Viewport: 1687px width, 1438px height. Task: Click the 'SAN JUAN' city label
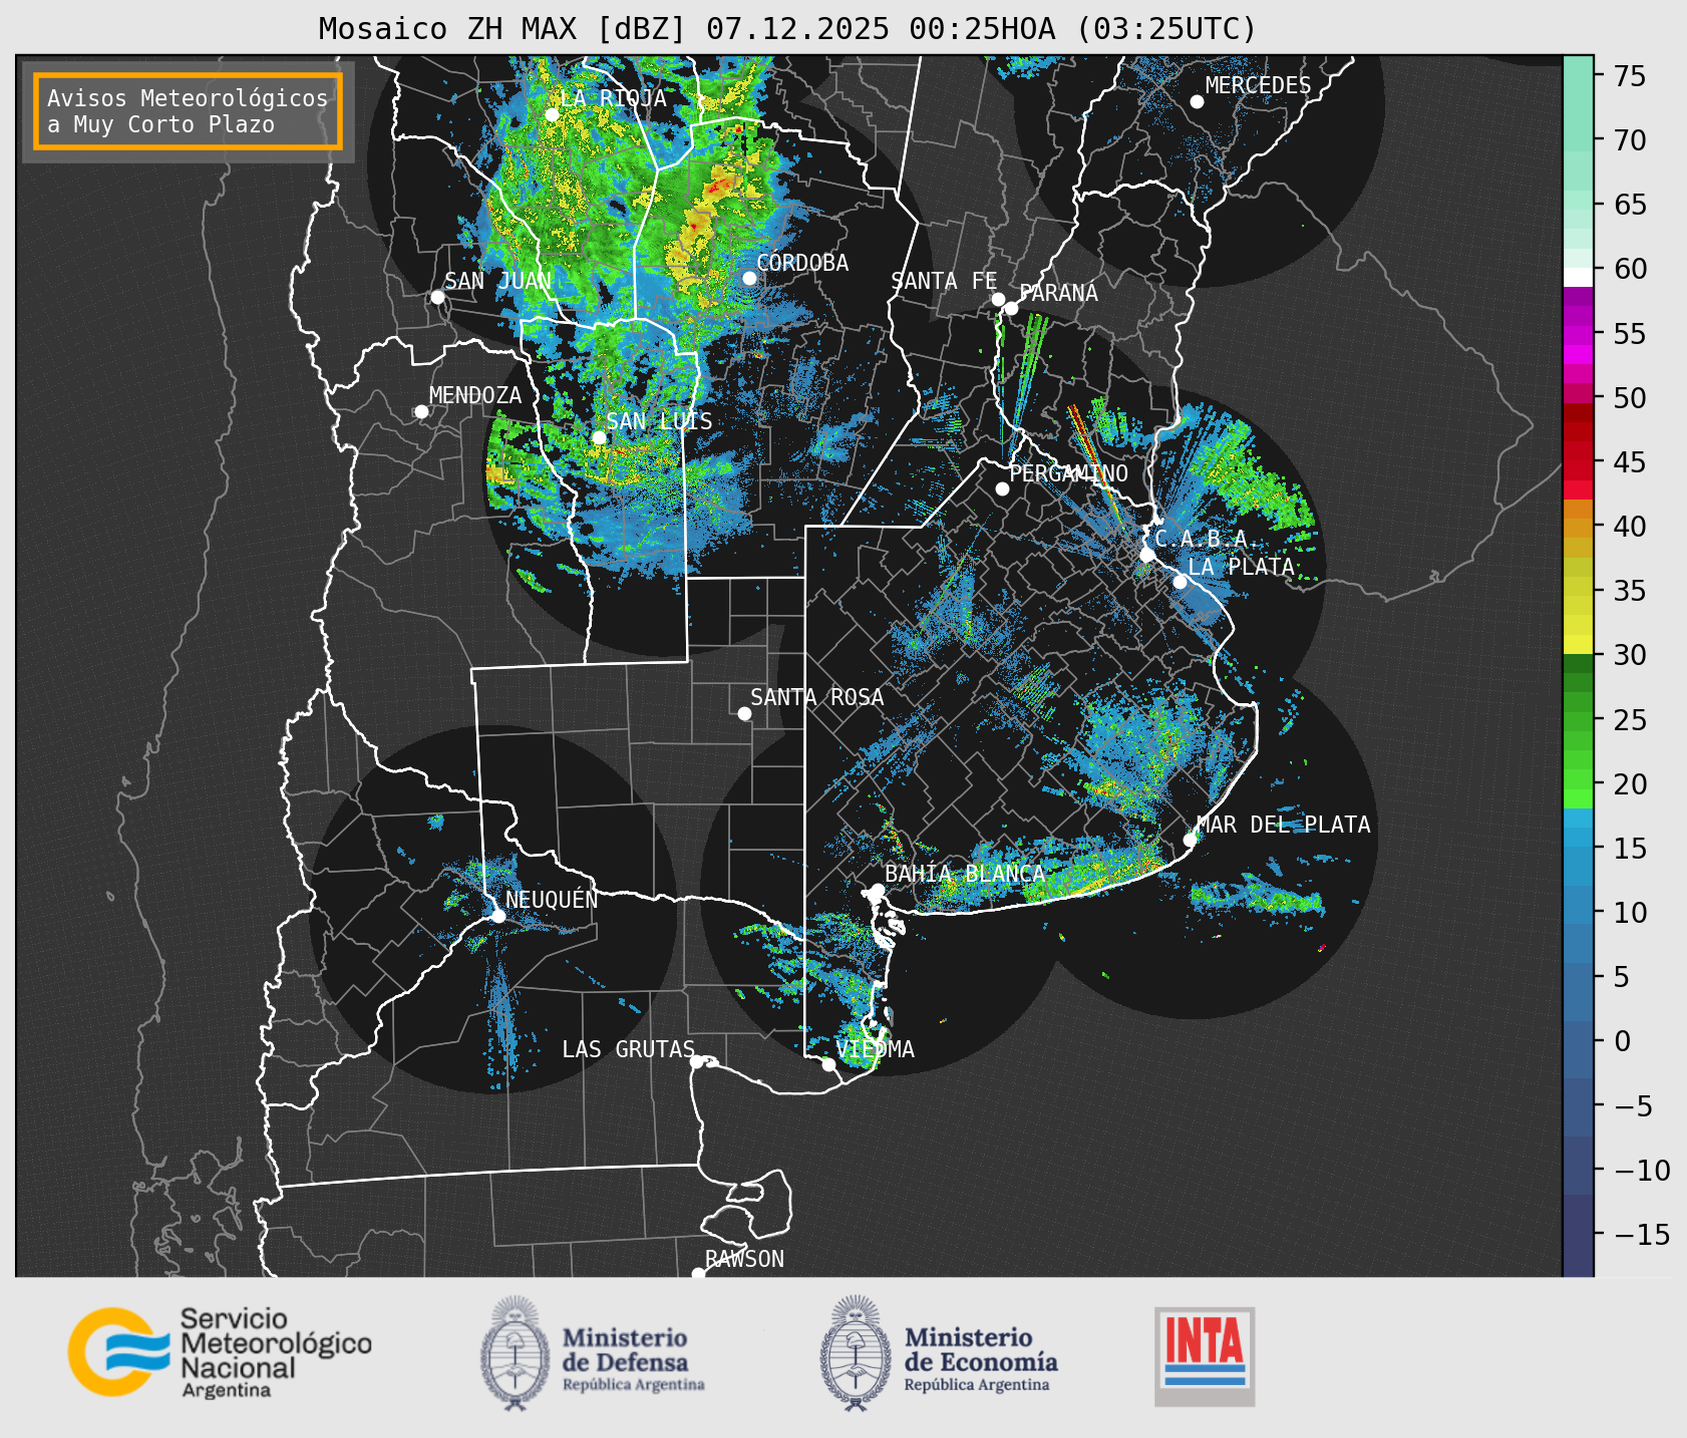498,281
